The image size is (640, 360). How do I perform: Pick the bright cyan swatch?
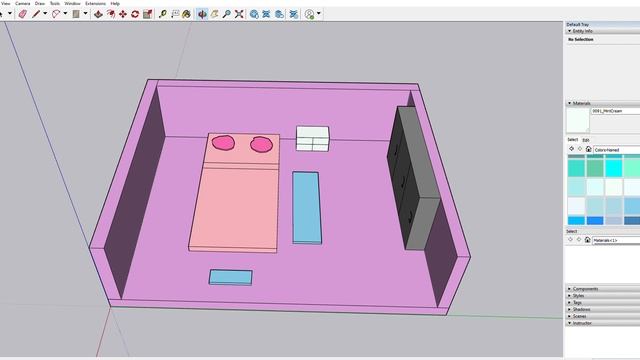point(613,168)
